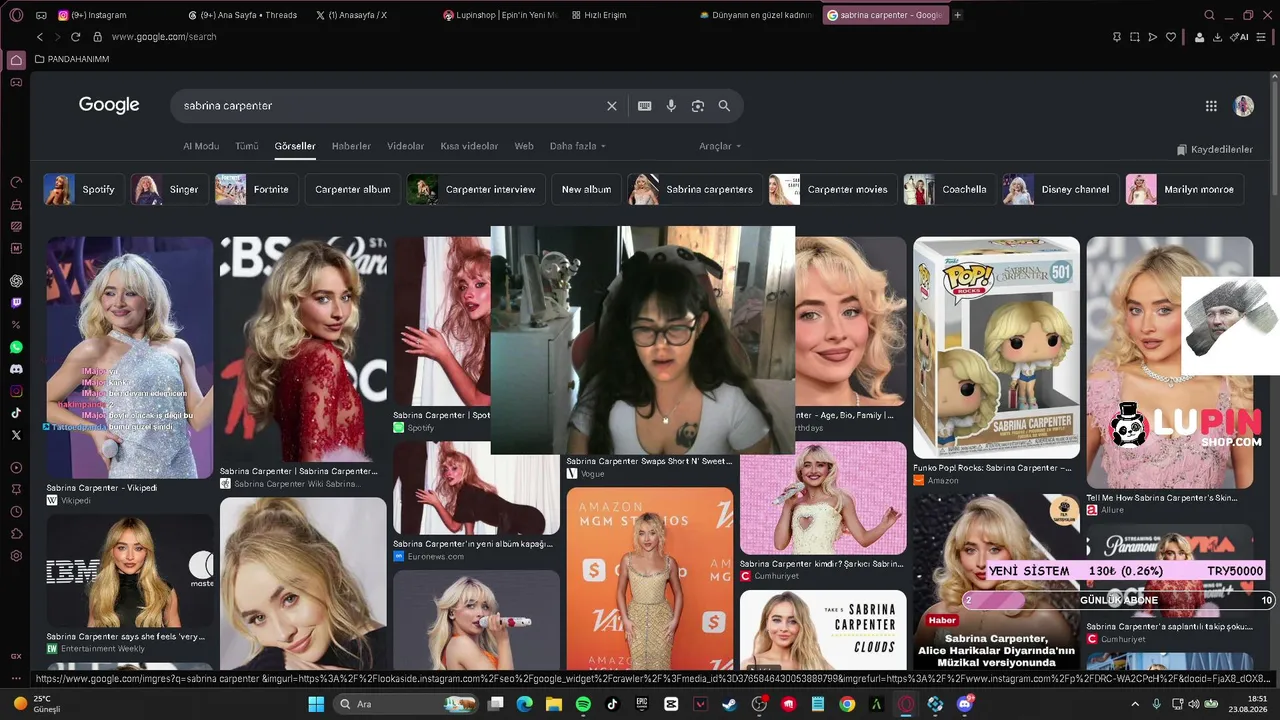The width and height of the screenshot is (1280, 720).
Task: Go back to the previous page
Action: click(40, 37)
